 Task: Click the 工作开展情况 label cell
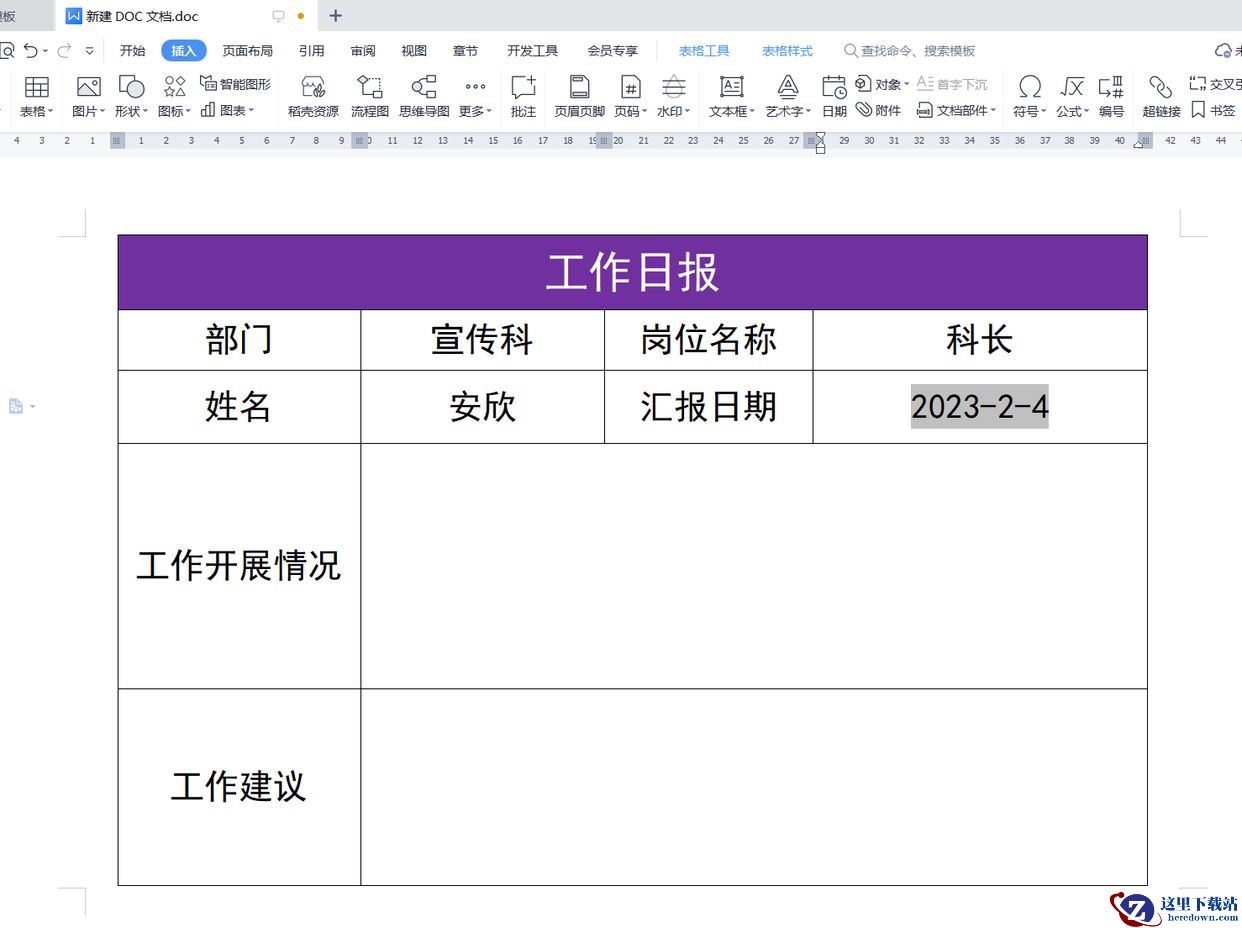[x=239, y=566]
